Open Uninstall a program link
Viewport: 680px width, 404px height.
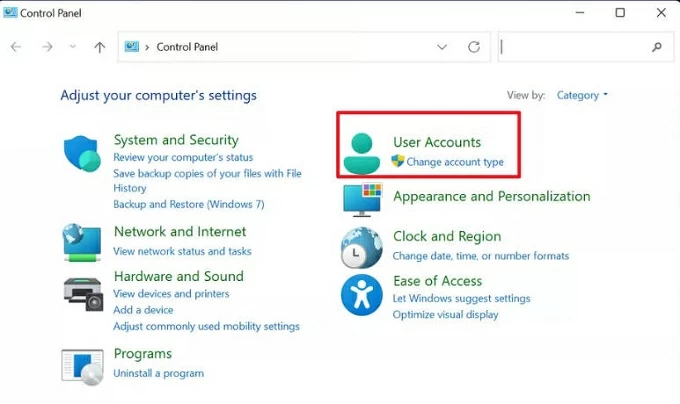coord(158,374)
